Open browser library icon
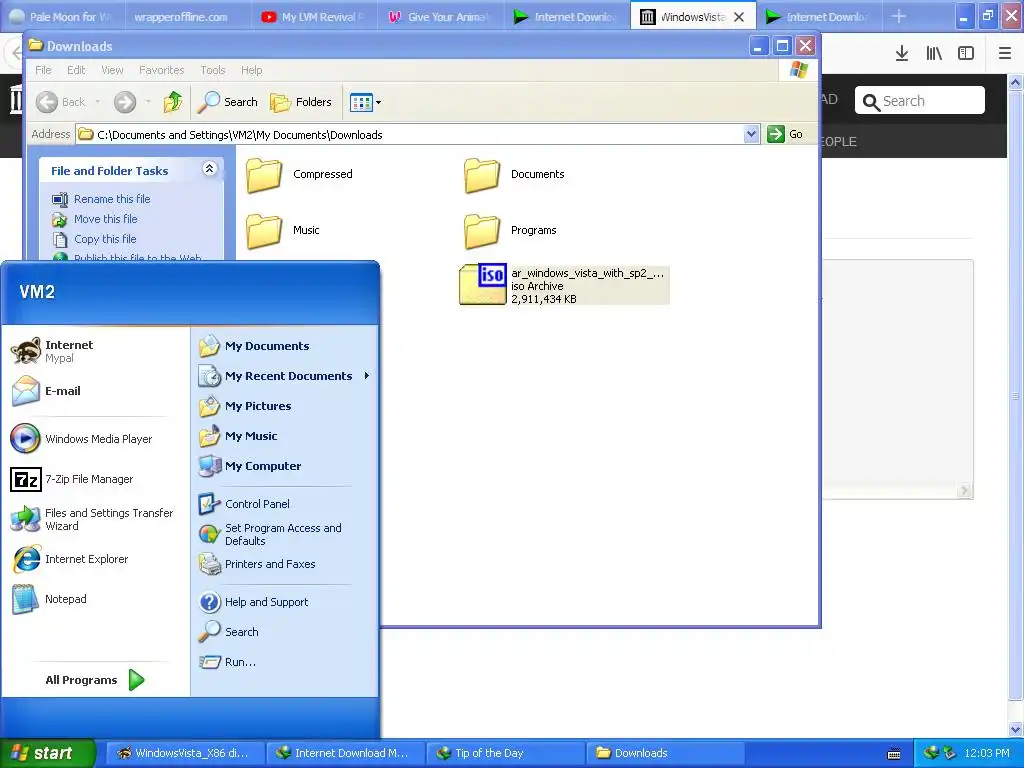This screenshot has height=768, width=1024. pyautogui.click(x=934, y=54)
